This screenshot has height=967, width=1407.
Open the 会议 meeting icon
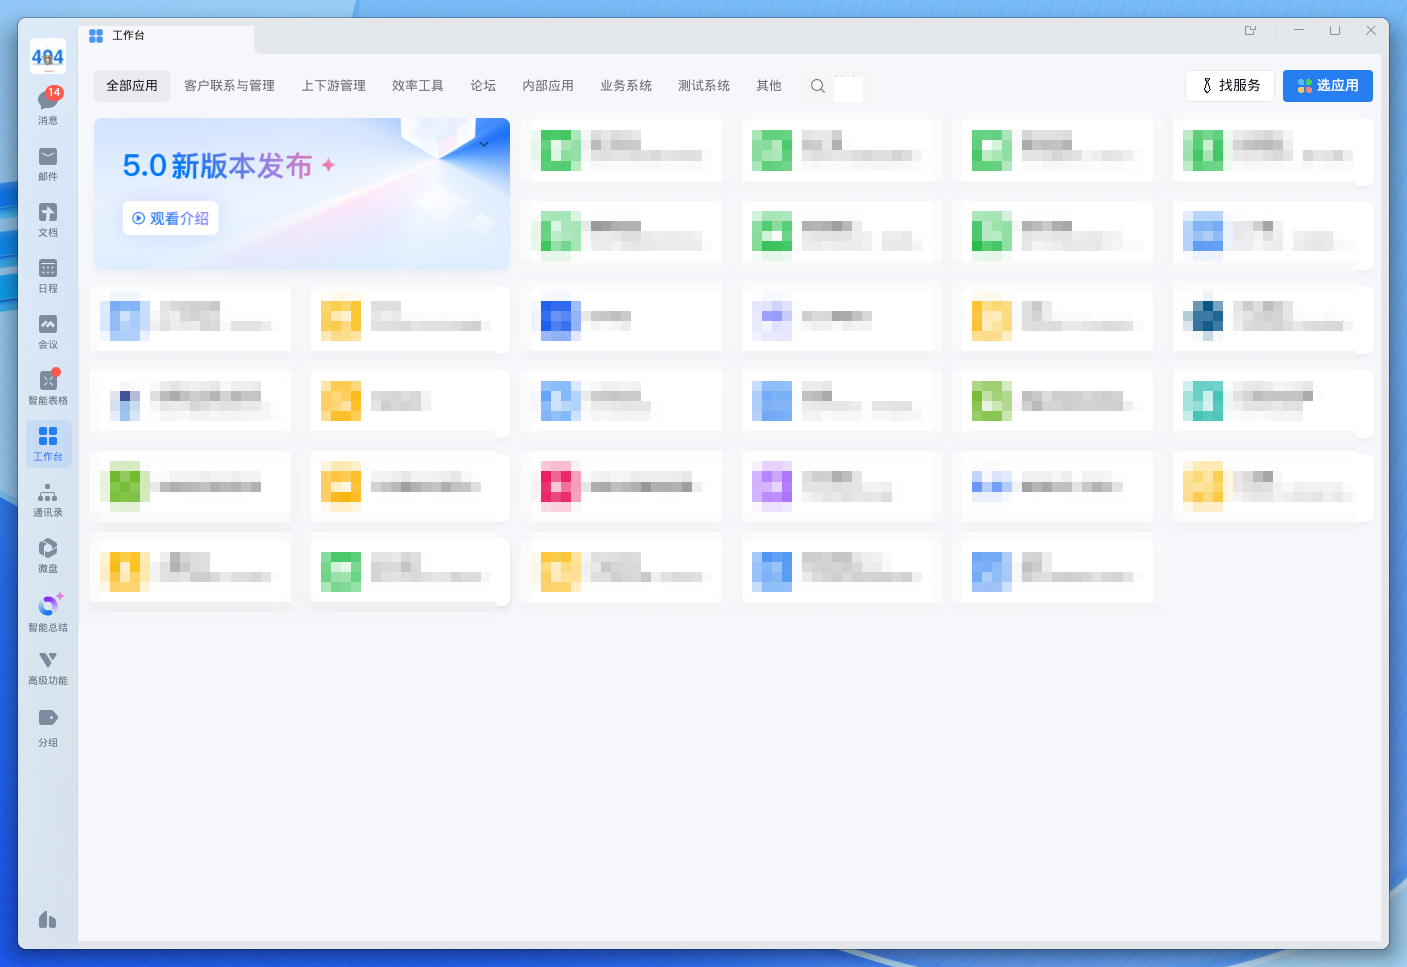pos(48,331)
